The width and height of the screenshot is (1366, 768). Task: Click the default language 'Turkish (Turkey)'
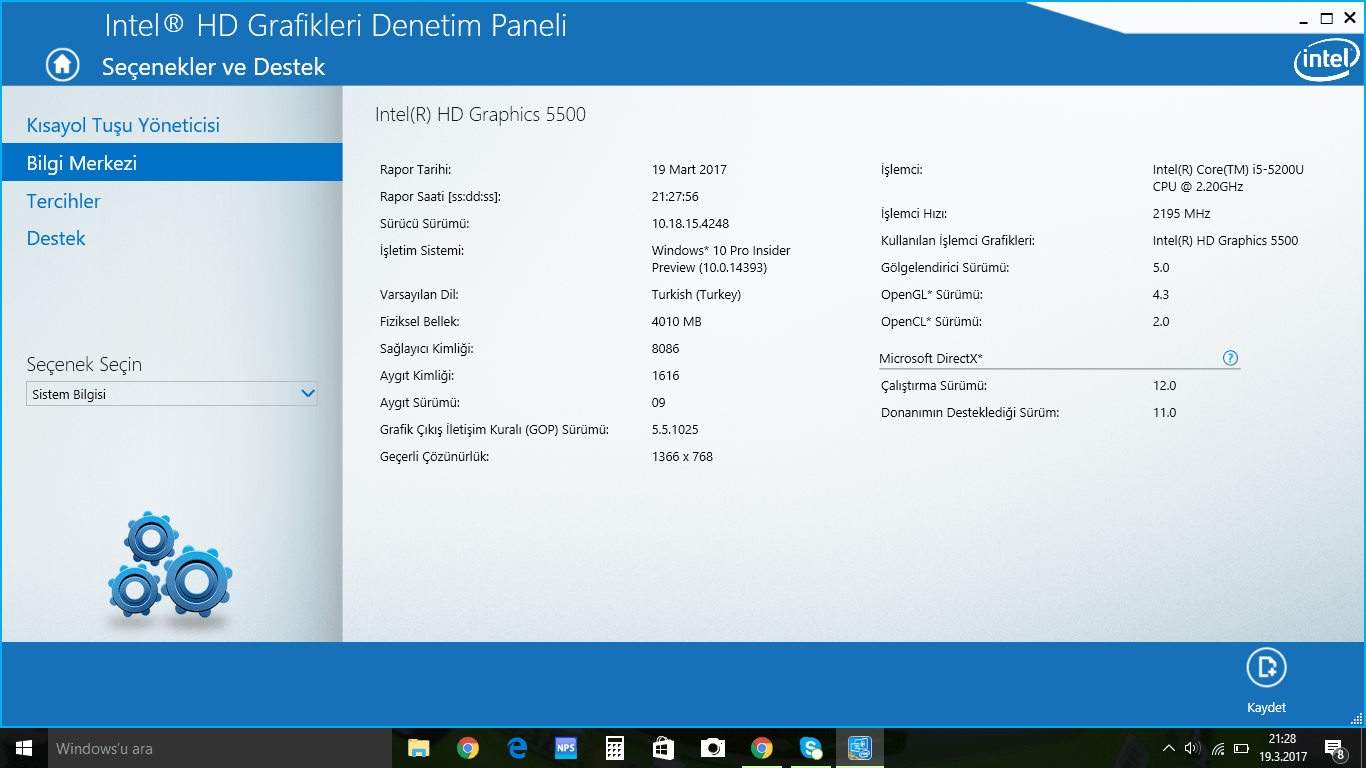click(696, 294)
